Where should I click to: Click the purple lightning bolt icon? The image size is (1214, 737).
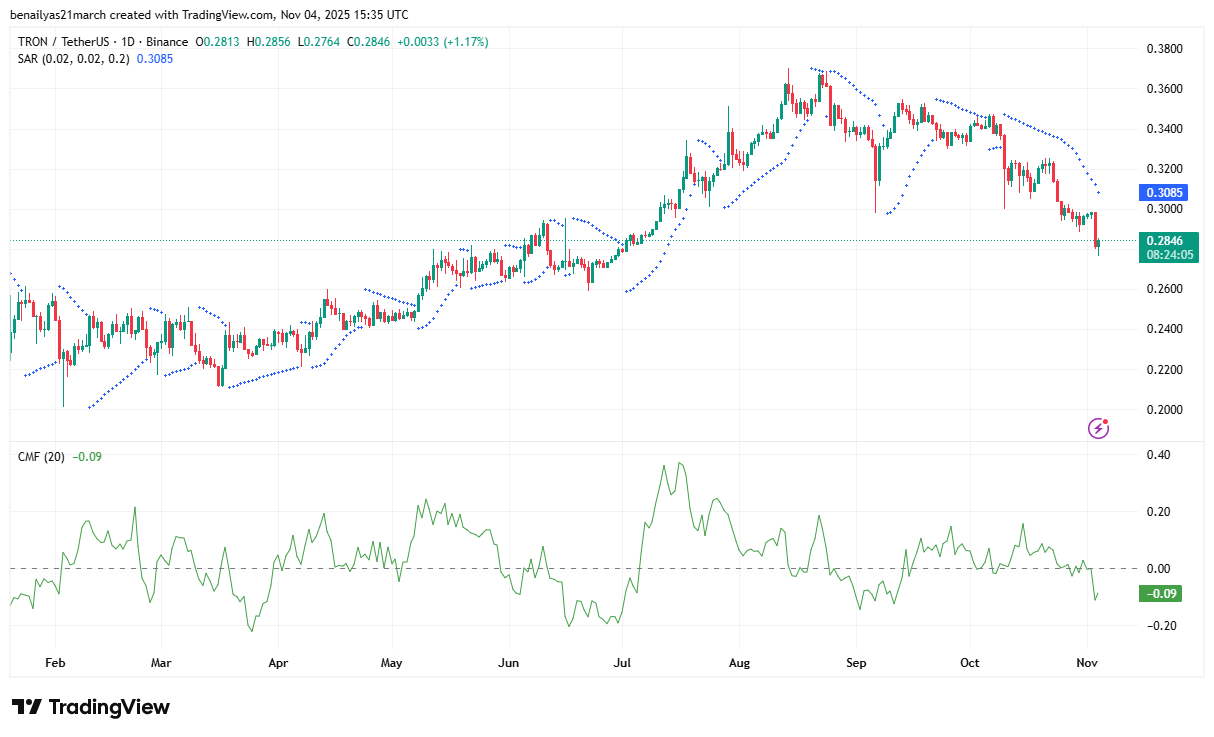[1098, 428]
